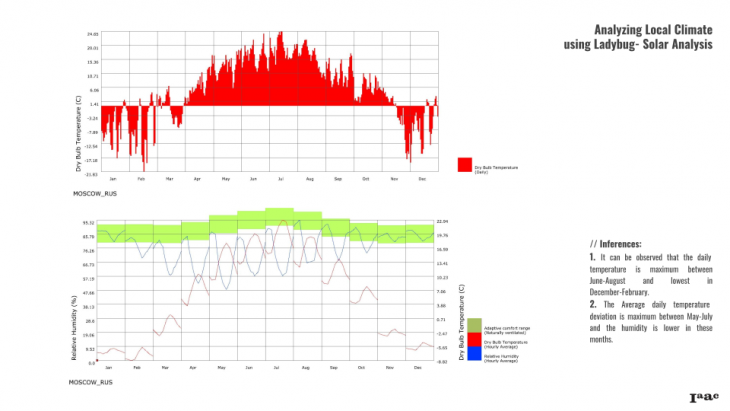Select the slide title 'Analyzing Local Climate'
The height and width of the screenshot is (411, 730).
coord(652,30)
